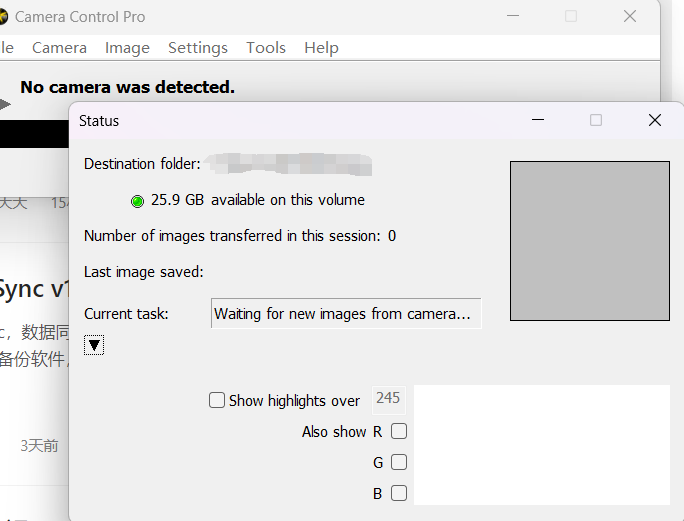This screenshot has height=521, width=684.
Task: Open the Settings menu
Action: point(198,48)
